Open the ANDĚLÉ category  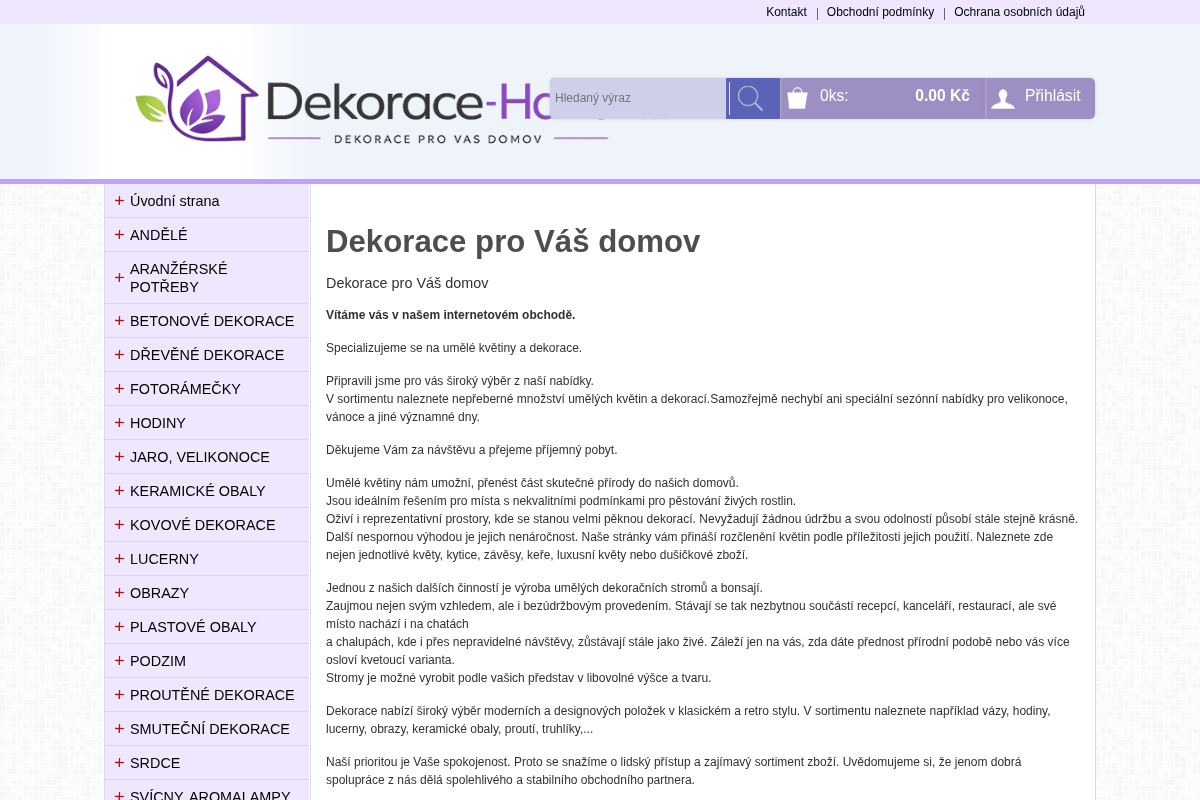coord(207,235)
